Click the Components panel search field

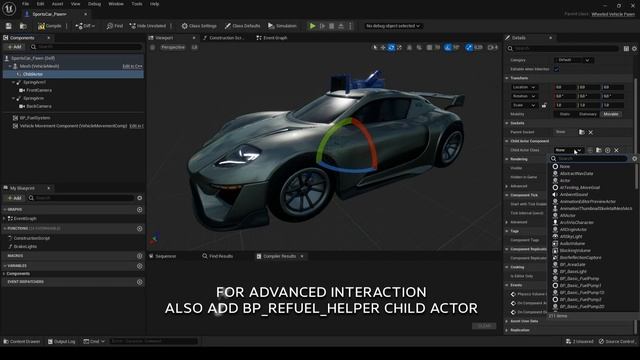click(x=86, y=47)
